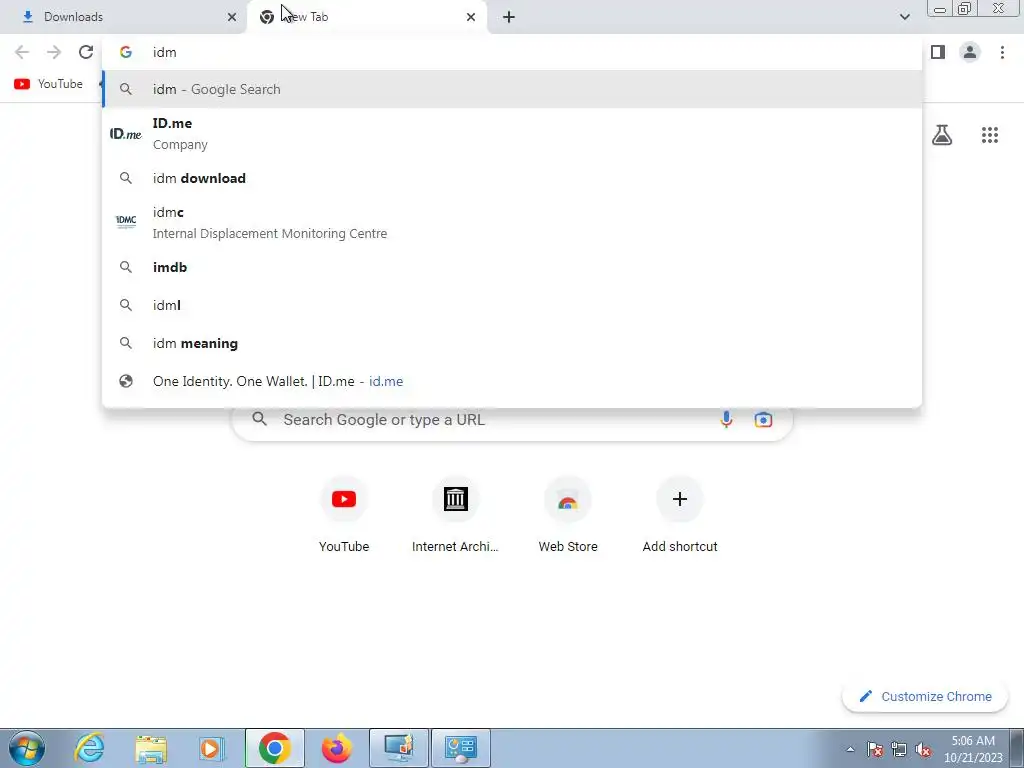The height and width of the screenshot is (768, 1024).
Task: Open the Chrome side panel
Action: pyautogui.click(x=938, y=52)
